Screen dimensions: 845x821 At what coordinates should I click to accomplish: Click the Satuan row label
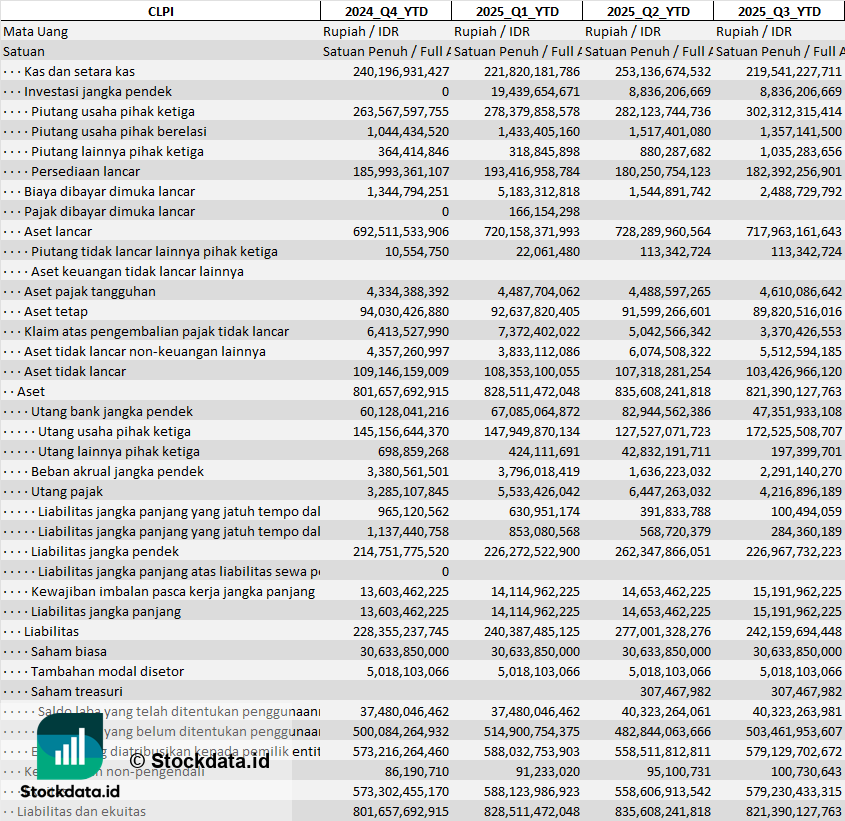point(24,51)
